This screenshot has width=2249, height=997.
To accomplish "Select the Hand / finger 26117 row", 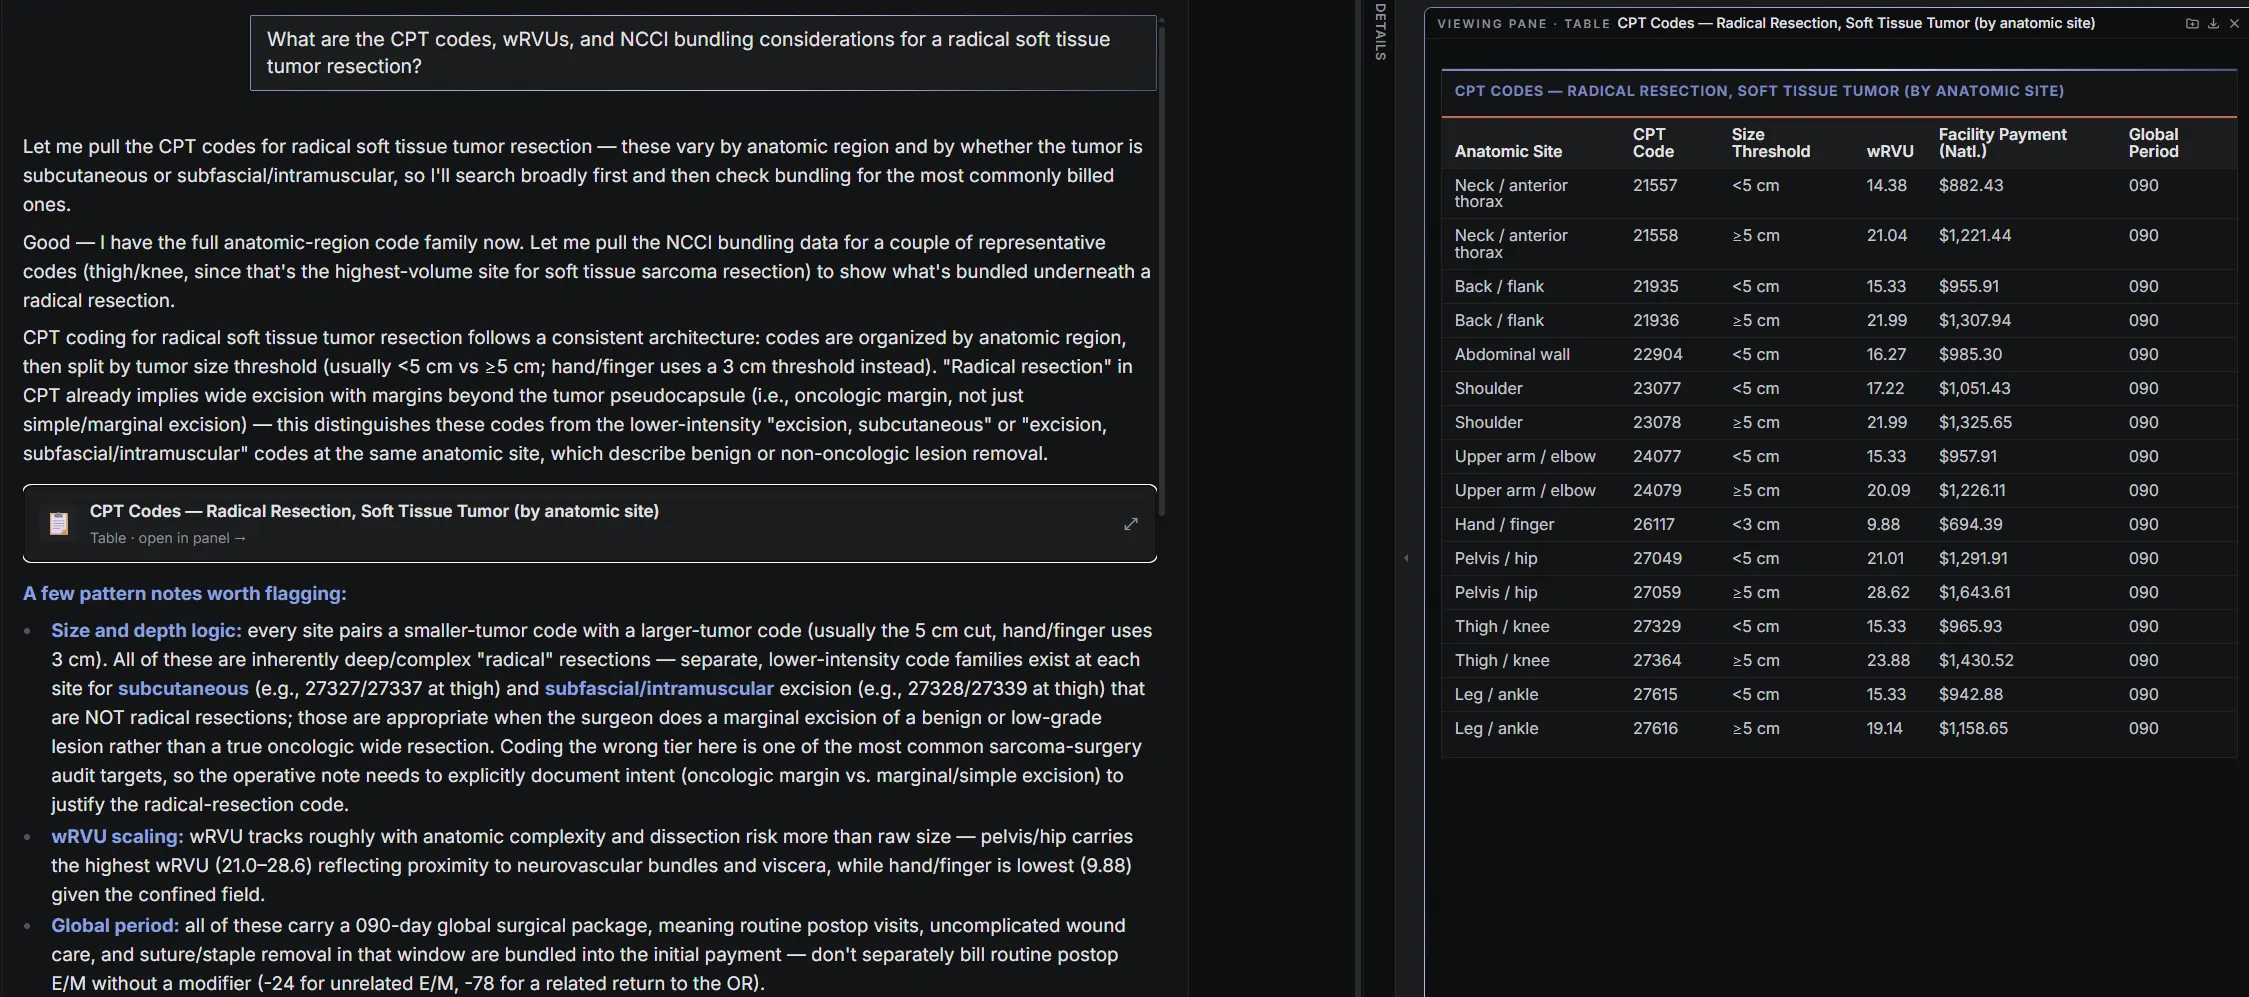I will click(1838, 524).
